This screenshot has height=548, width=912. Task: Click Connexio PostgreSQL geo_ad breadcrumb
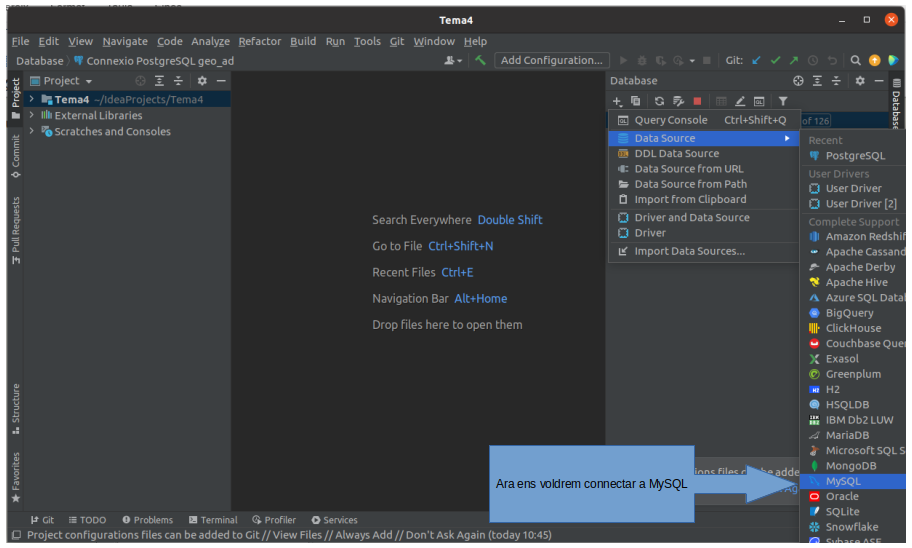pos(154,61)
